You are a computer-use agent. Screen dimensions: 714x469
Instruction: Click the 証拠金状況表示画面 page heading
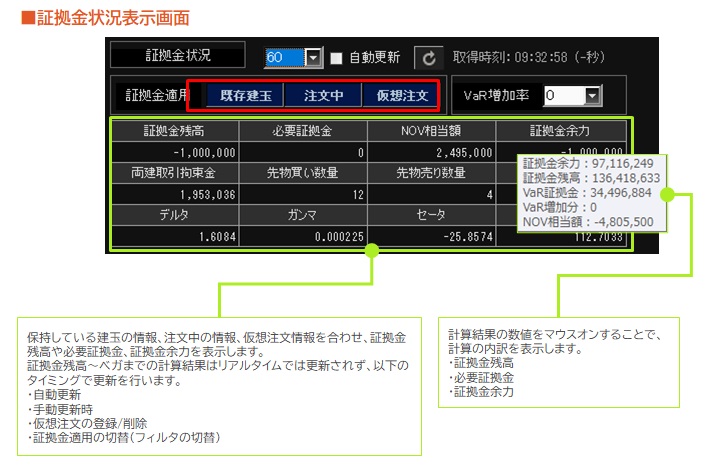[105, 18]
